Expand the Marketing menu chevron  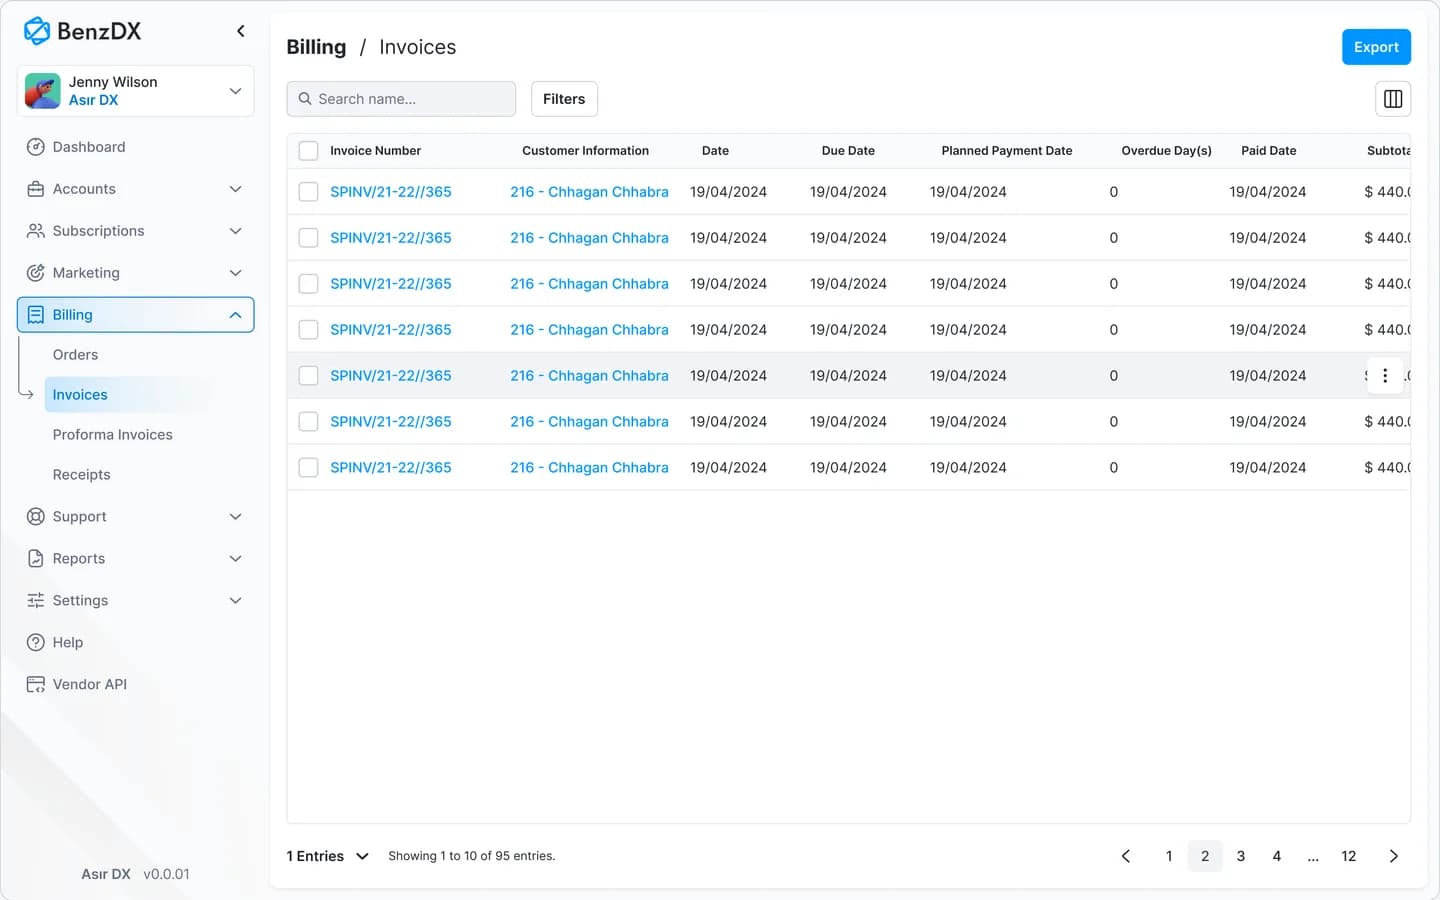pyautogui.click(x=236, y=273)
